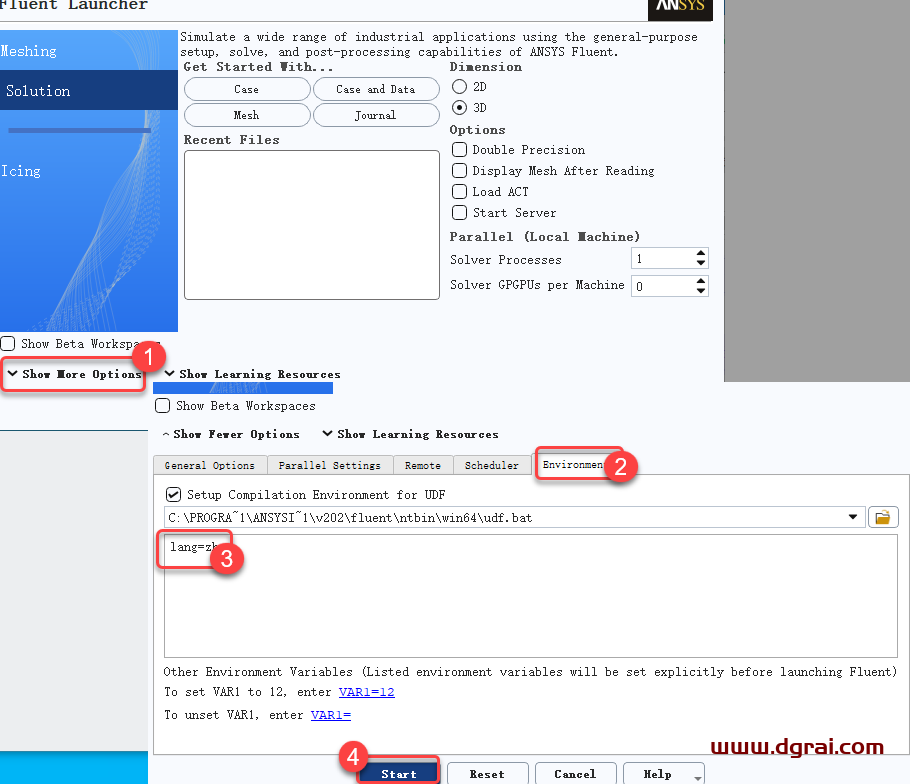Switch to Remote tab
The image size is (910, 784).
point(422,465)
